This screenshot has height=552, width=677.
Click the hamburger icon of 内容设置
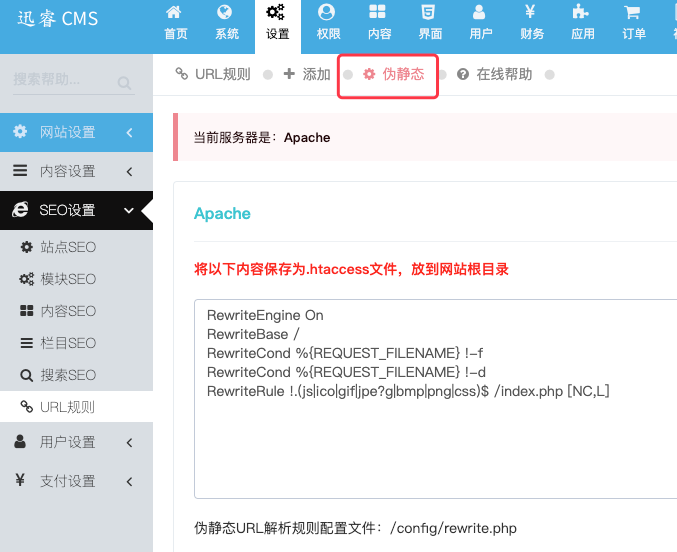pos(20,171)
